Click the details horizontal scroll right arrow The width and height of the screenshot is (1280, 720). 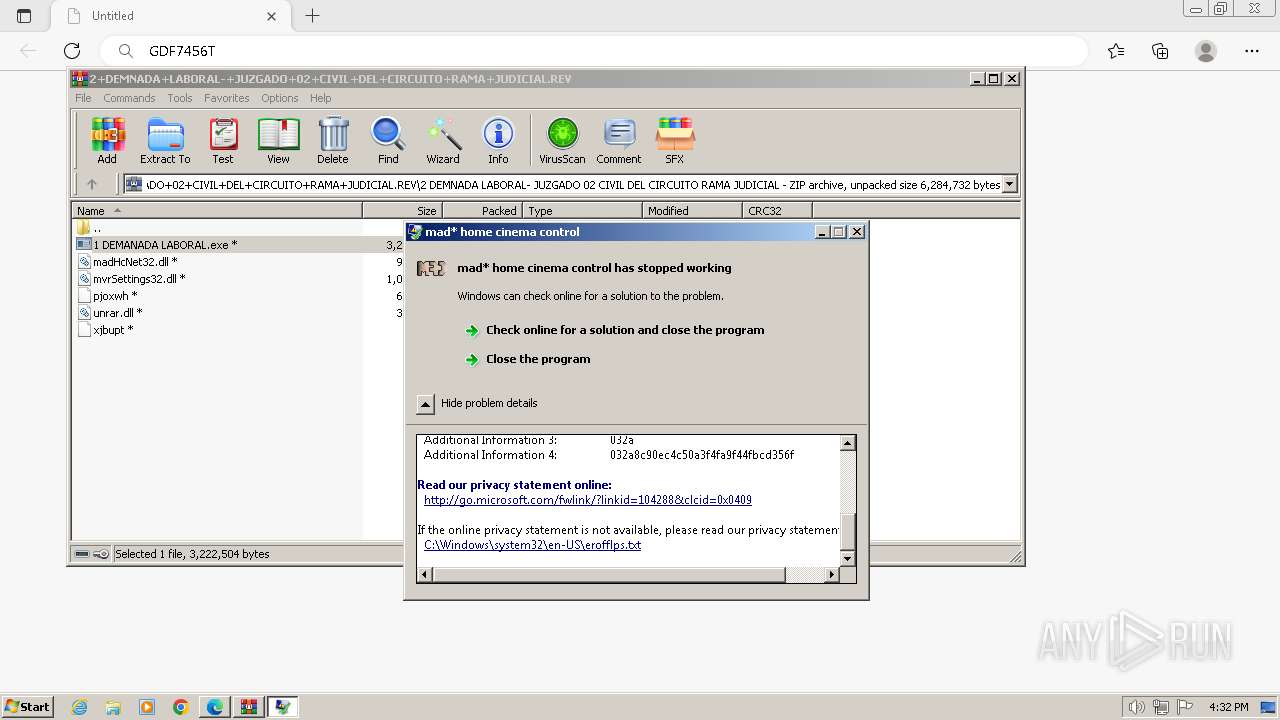831,574
